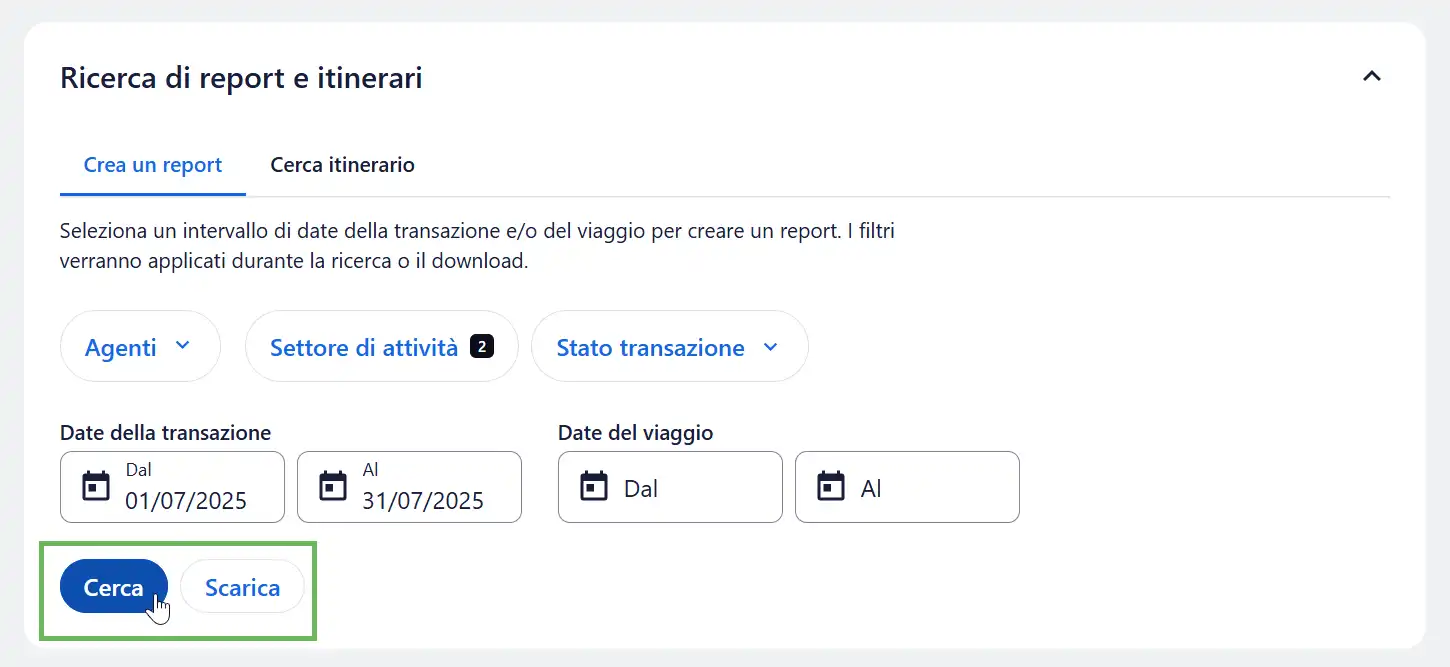Viewport: 1450px width, 667px height.
Task: Edit the transaction start date 01/07/2025
Action: coord(186,500)
